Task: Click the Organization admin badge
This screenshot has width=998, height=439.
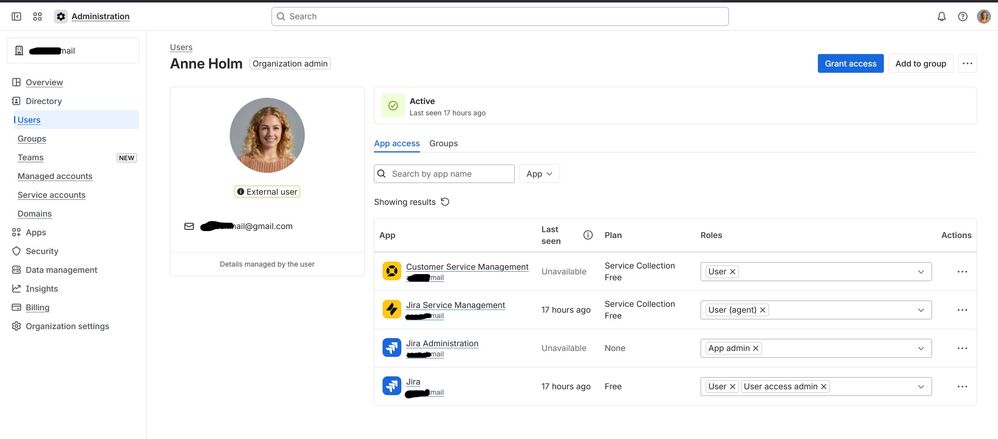Action: [290, 64]
